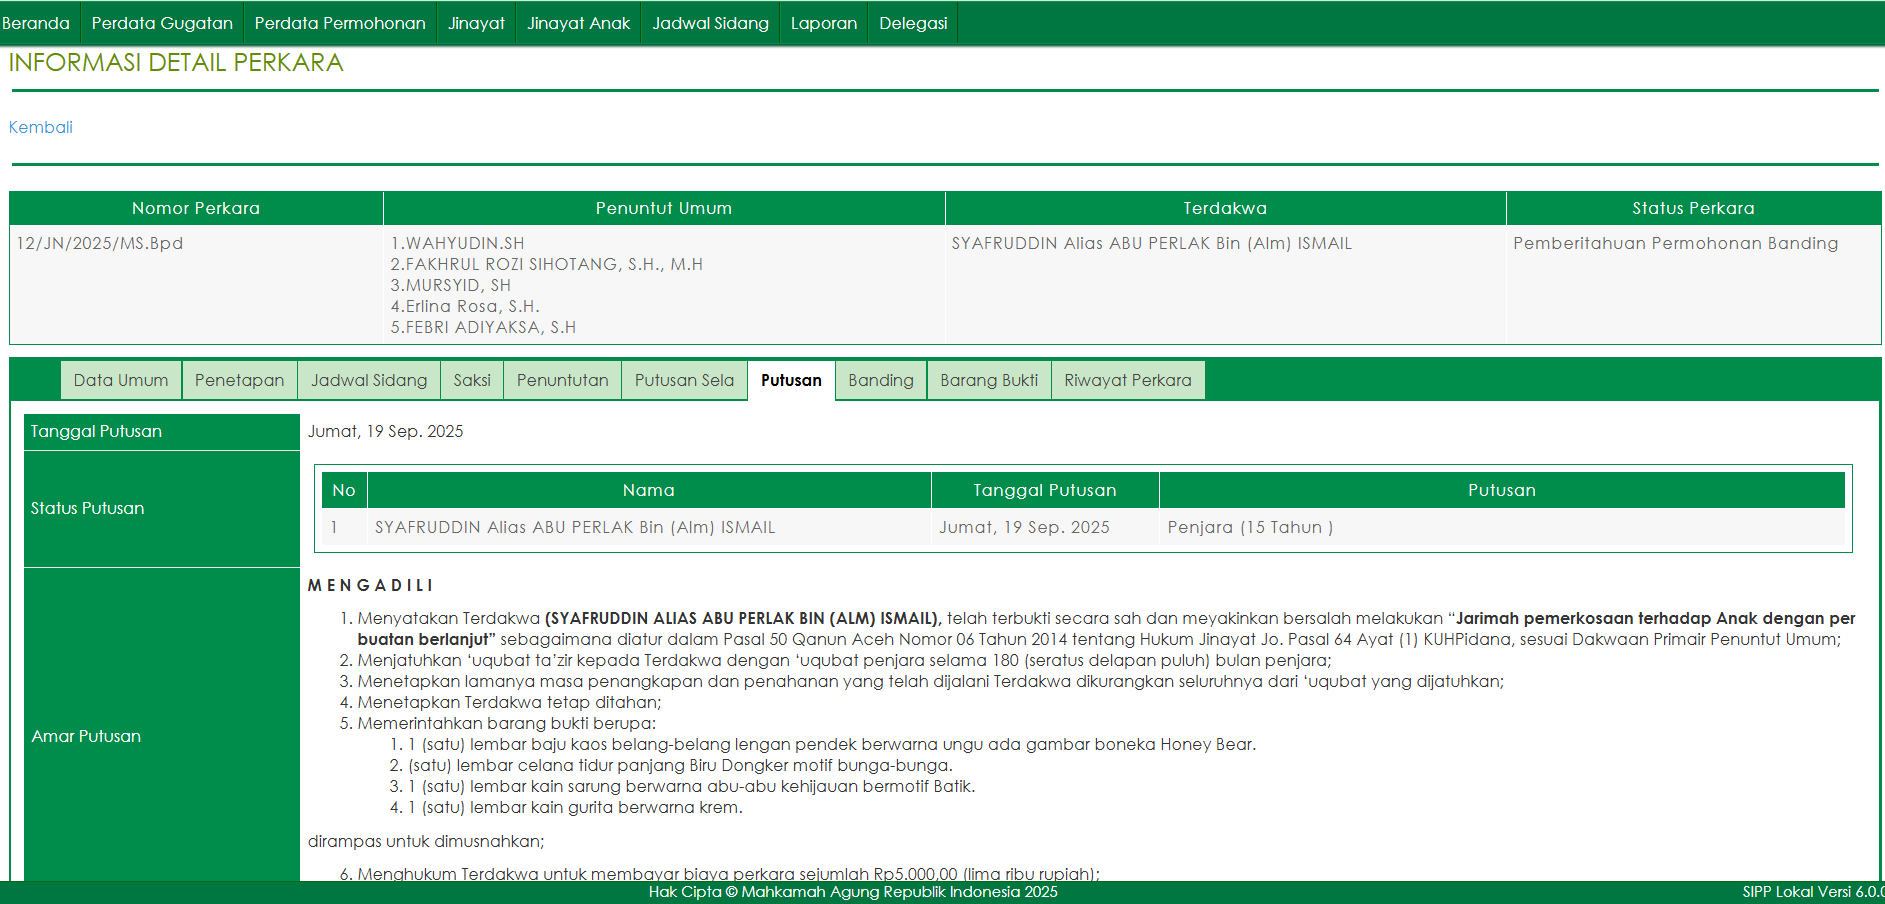Open the Perdata Gugatan menu
Screen dimensions: 1885x904
[x=162, y=23]
